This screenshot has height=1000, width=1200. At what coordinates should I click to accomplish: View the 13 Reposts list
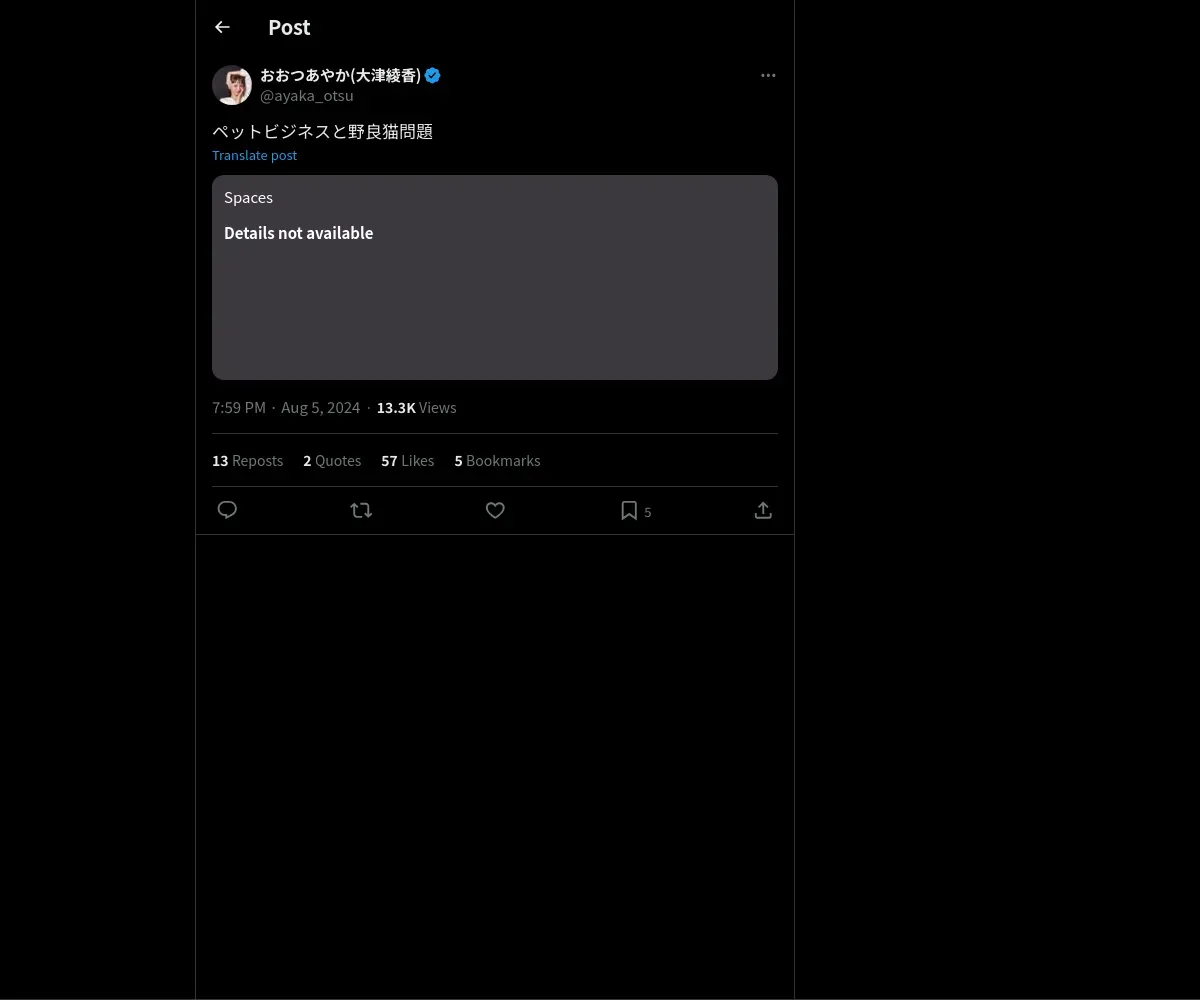pos(247,461)
